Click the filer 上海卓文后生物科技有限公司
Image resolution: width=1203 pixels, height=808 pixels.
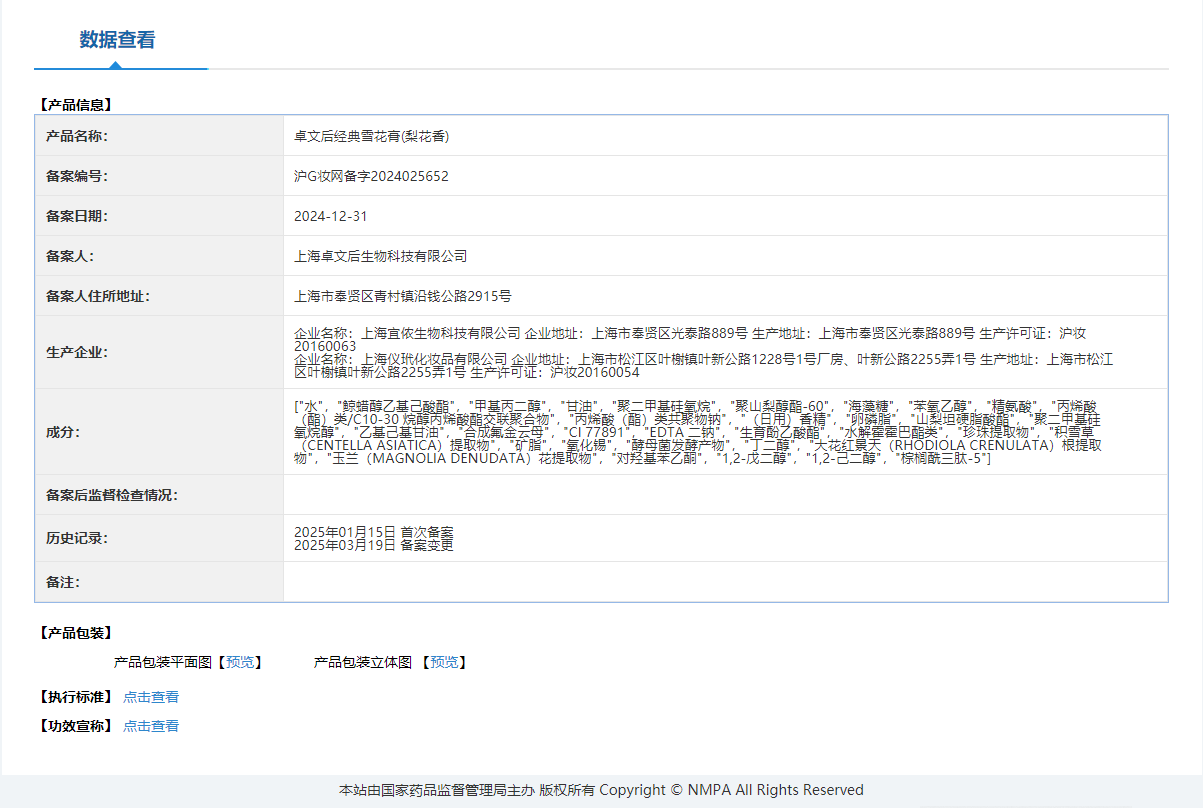[x=381, y=256]
